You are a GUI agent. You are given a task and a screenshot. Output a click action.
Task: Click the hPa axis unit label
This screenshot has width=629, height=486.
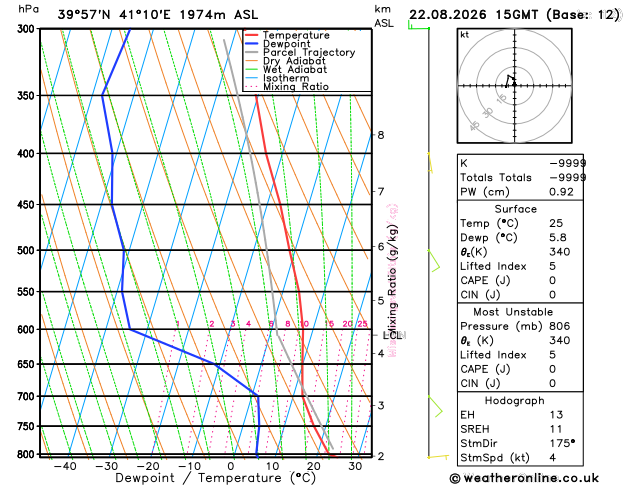(28, 9)
